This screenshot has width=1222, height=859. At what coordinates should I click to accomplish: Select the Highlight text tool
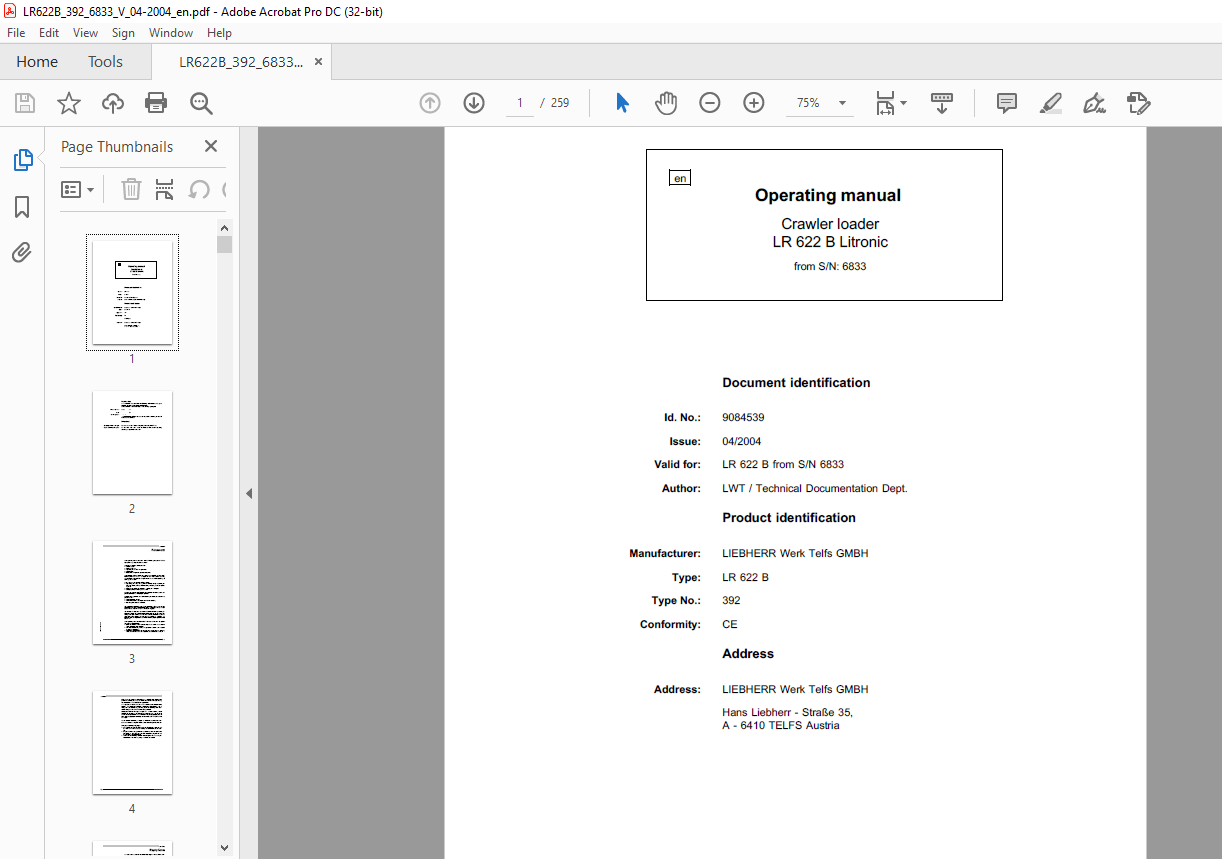[1050, 103]
